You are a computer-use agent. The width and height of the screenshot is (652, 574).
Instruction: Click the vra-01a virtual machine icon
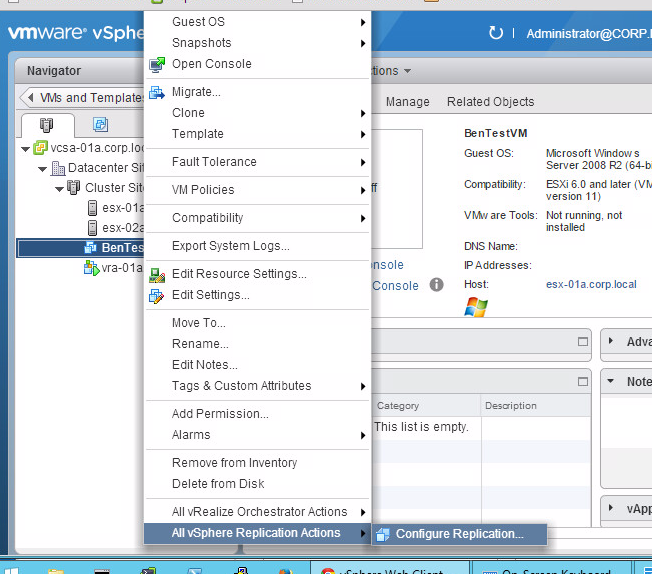91,267
